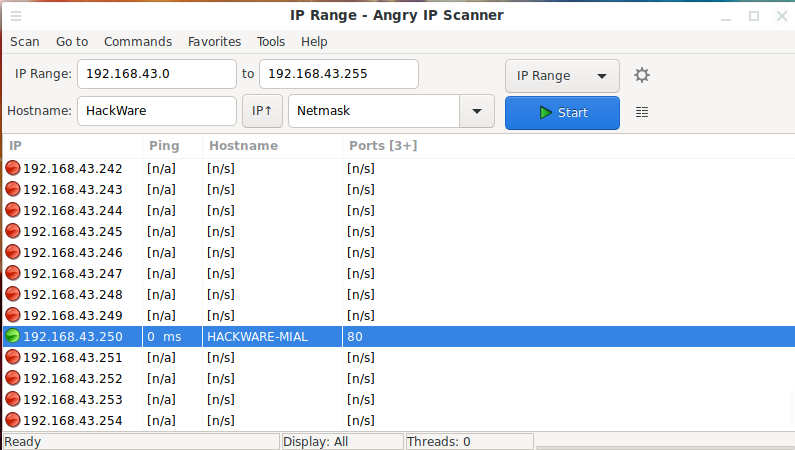Click the red status icon for 192.168.43.242
Image resolution: width=795 pixels, height=450 pixels.
13,169
